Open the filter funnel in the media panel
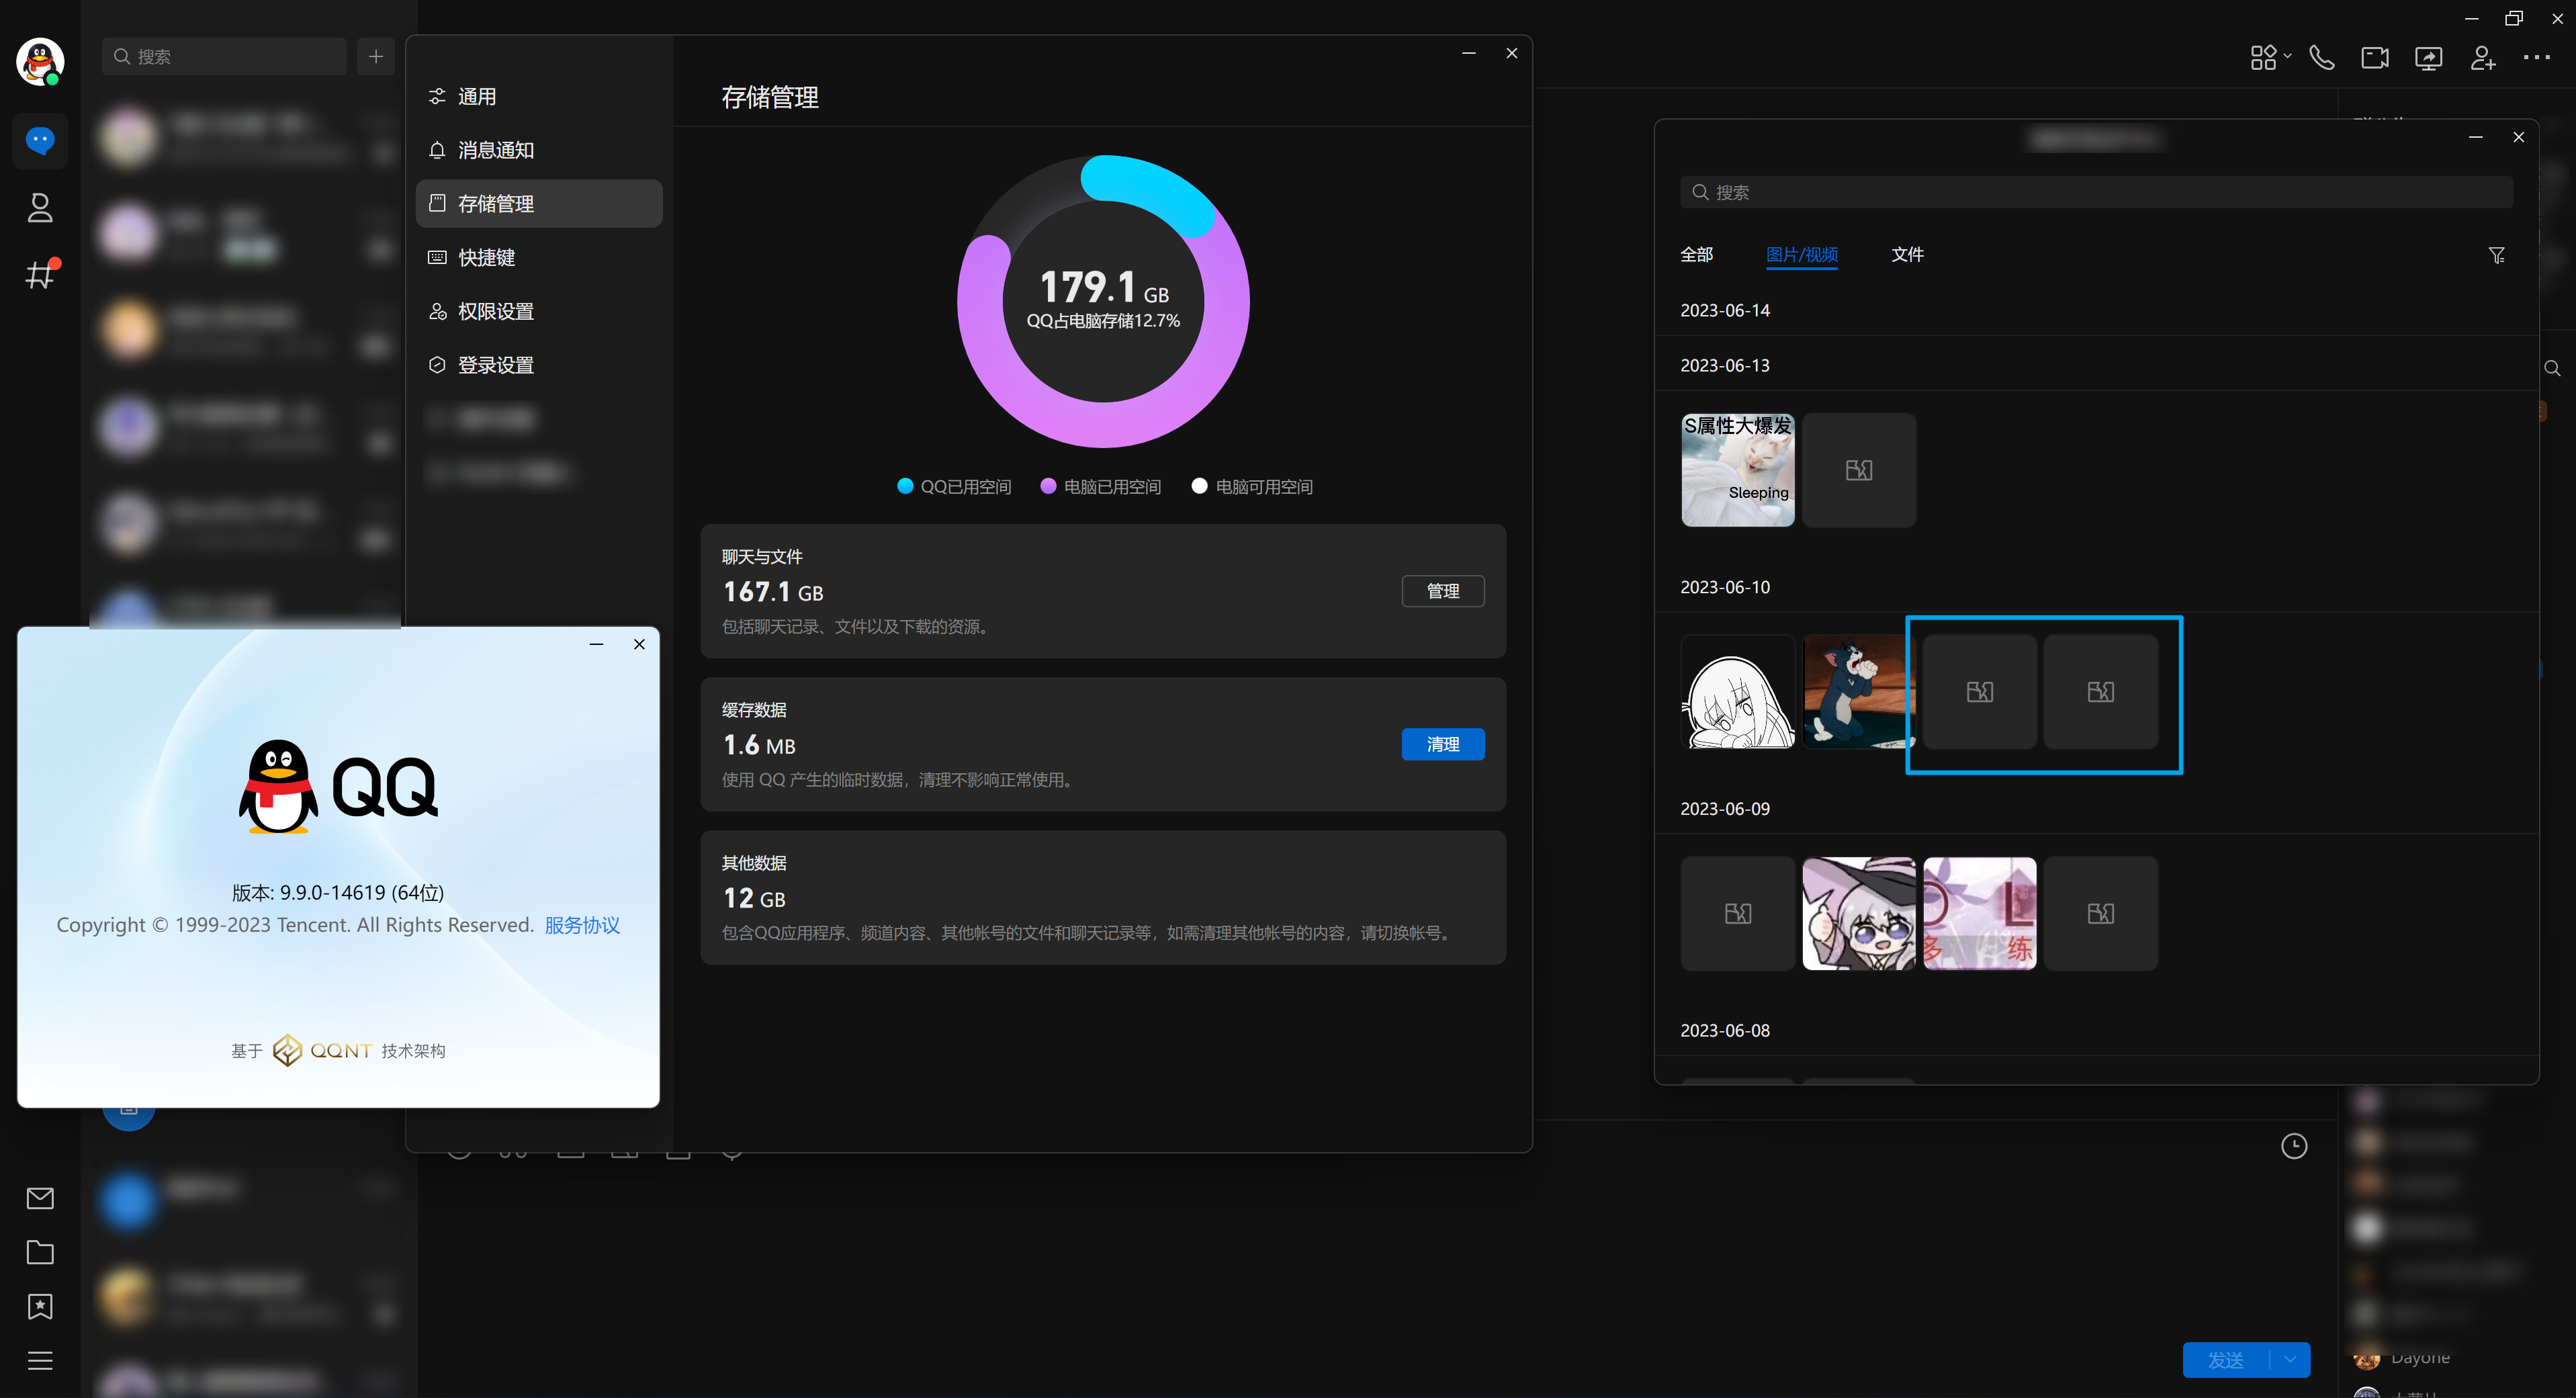The width and height of the screenshot is (2576, 1398). tap(2497, 255)
